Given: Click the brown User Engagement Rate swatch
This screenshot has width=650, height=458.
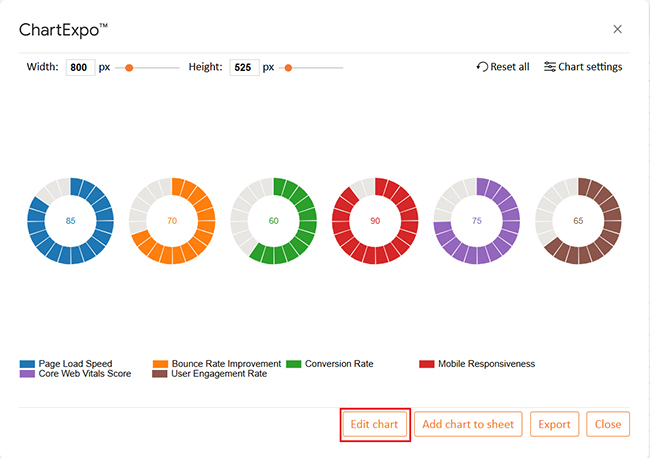Looking at the screenshot, I should pos(160,374).
